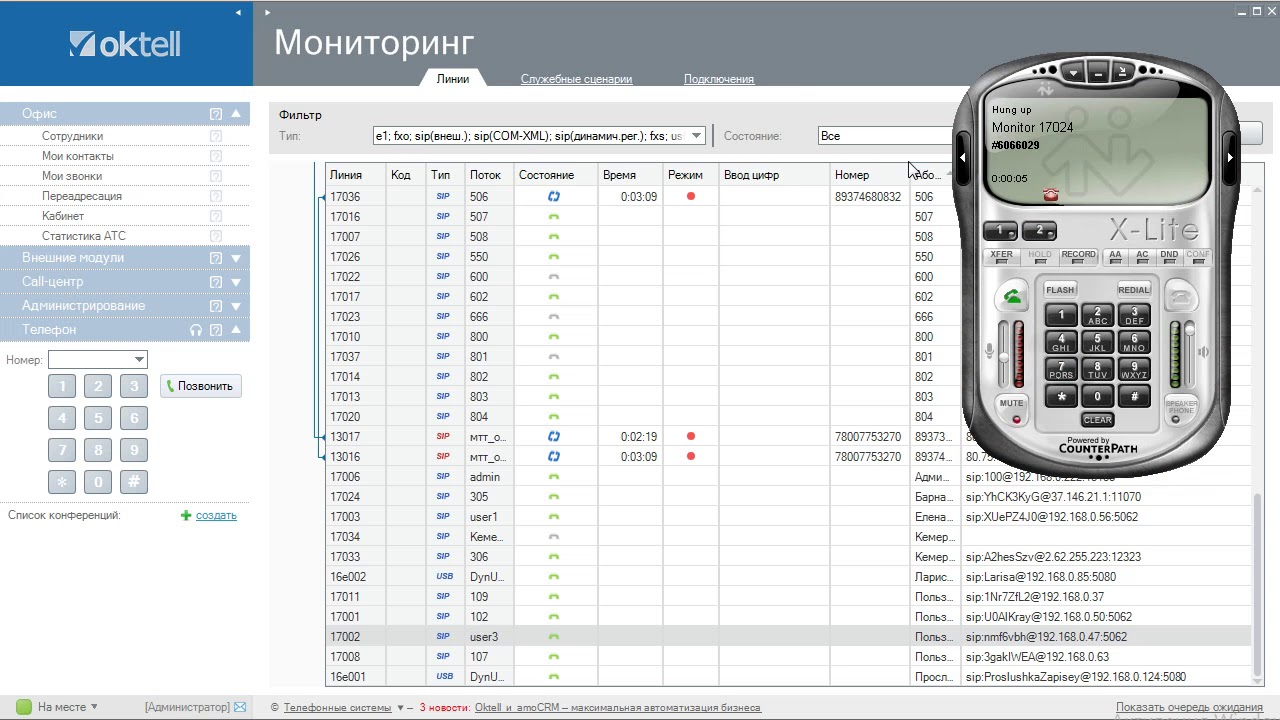Open the Подключения tab
Image resolution: width=1280 pixels, height=720 pixels.
(719, 79)
